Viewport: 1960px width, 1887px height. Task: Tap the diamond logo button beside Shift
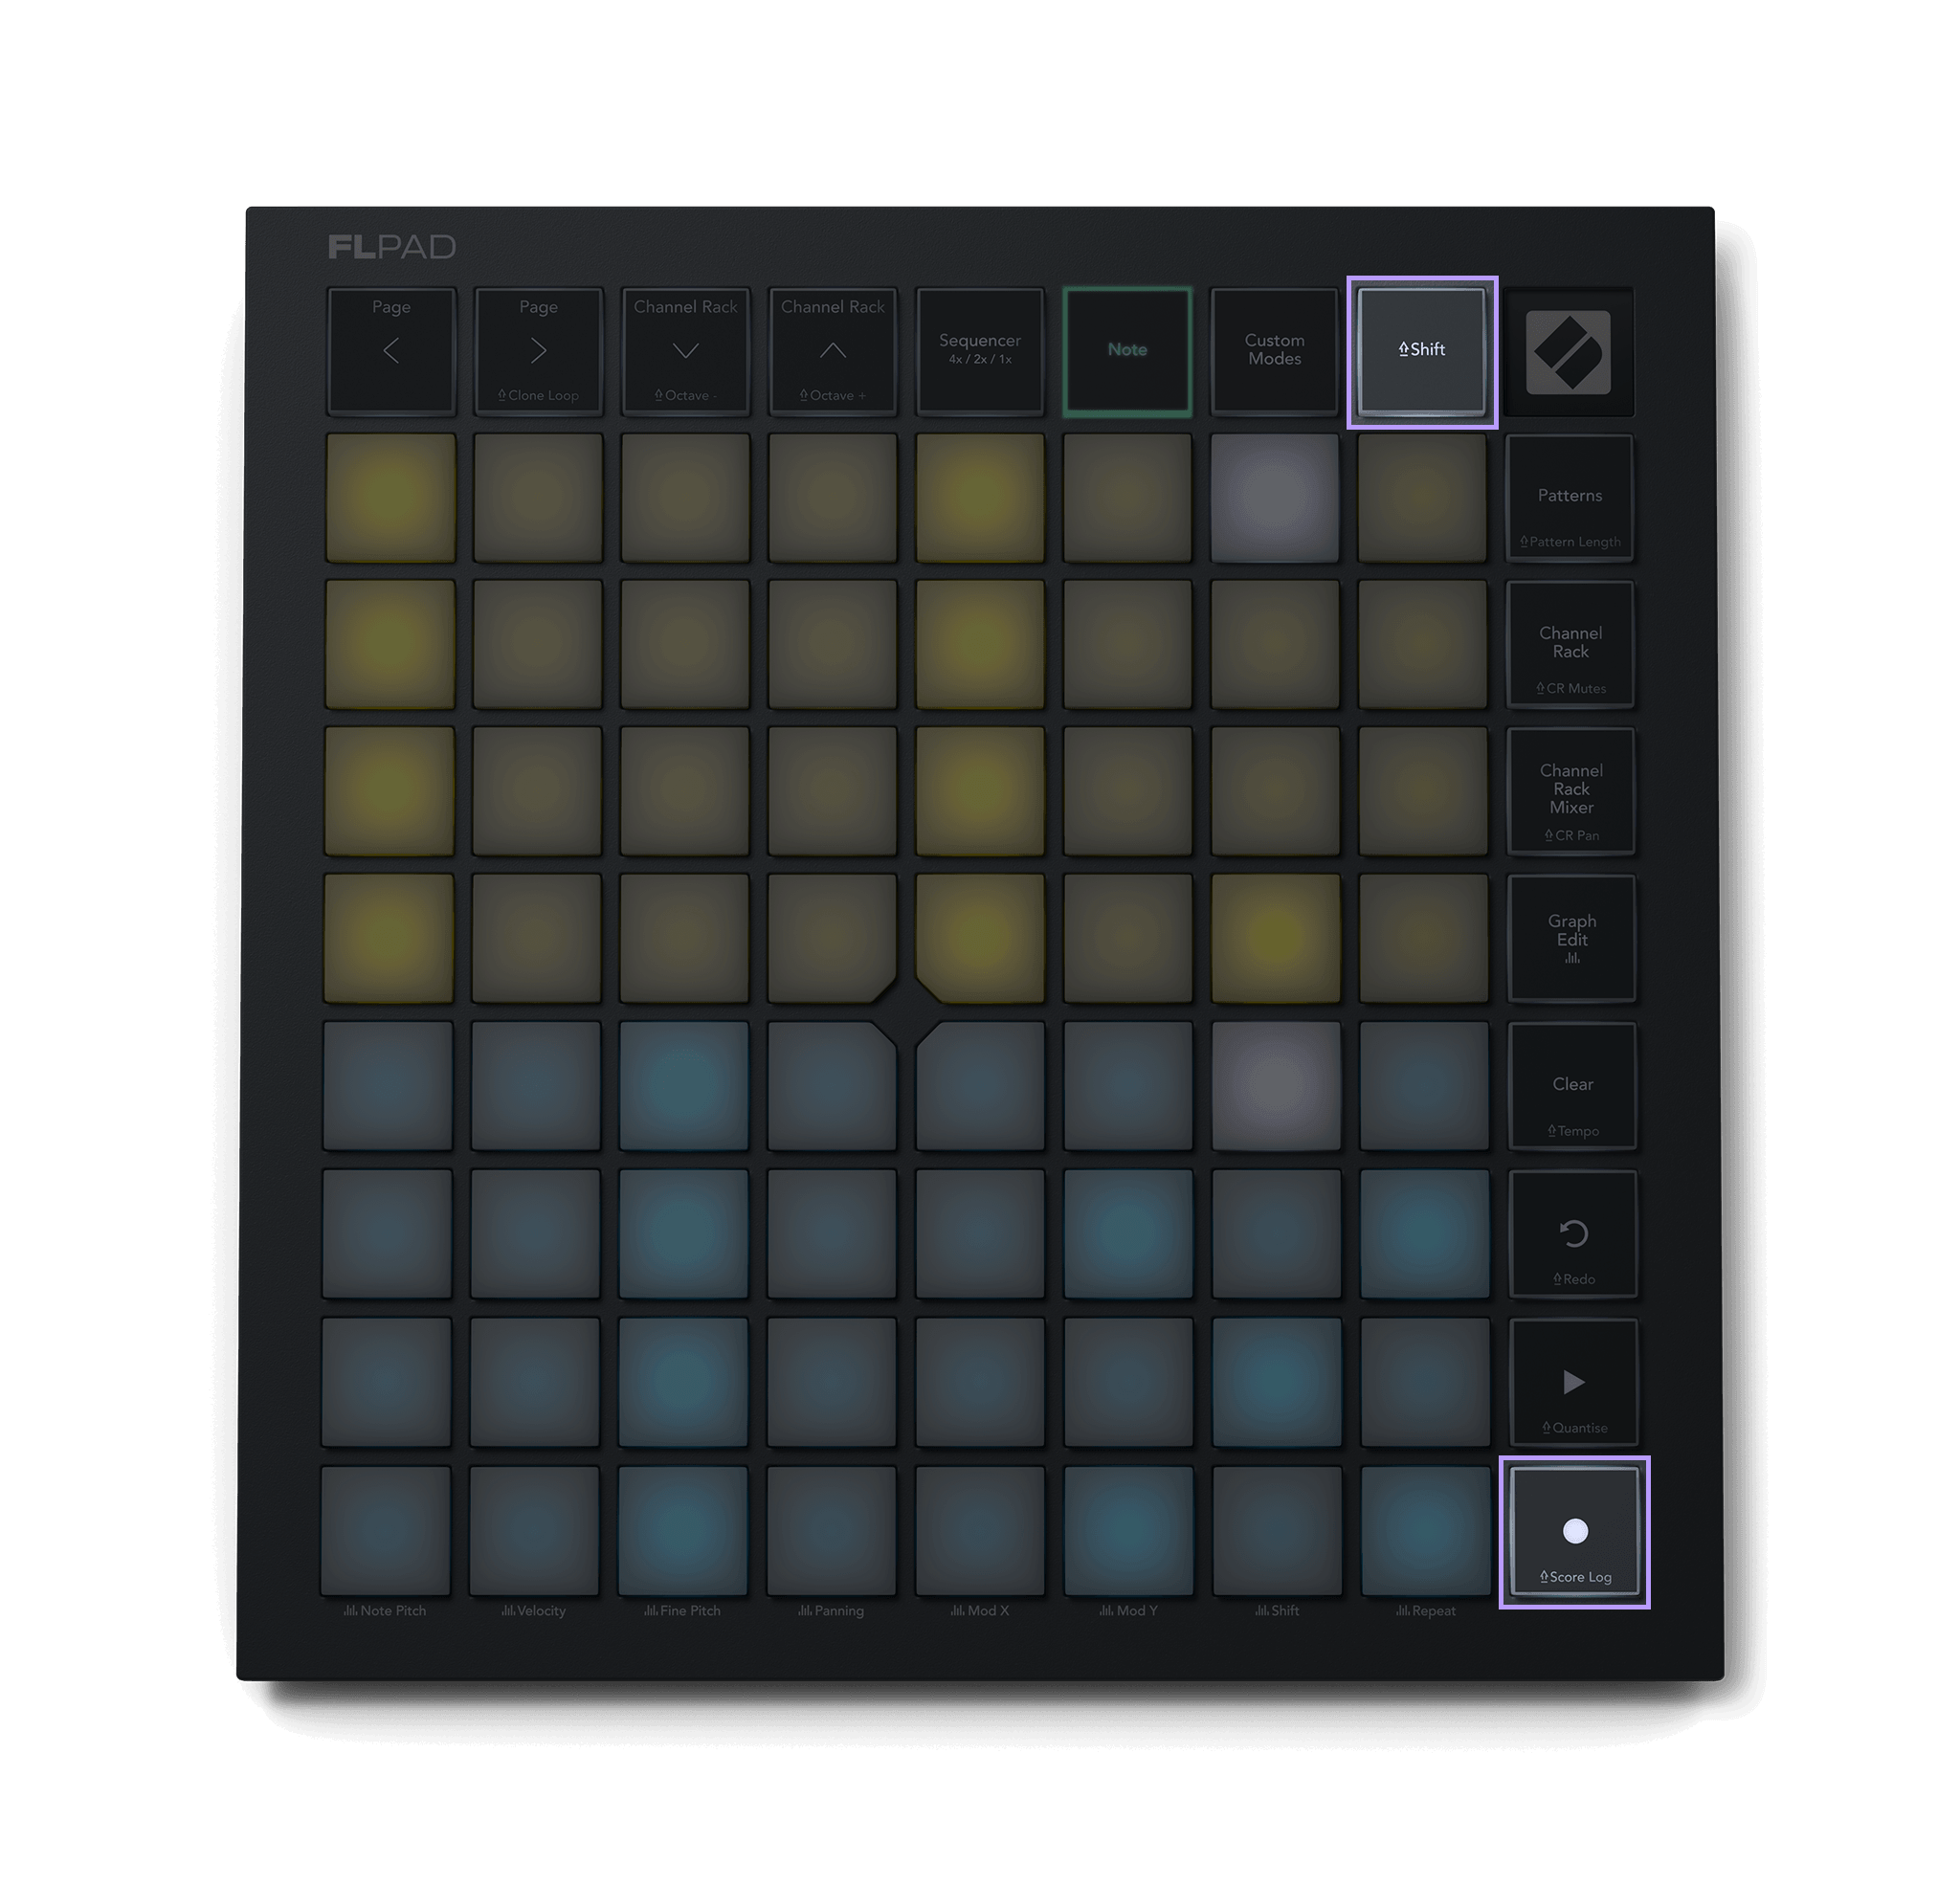coord(1569,351)
